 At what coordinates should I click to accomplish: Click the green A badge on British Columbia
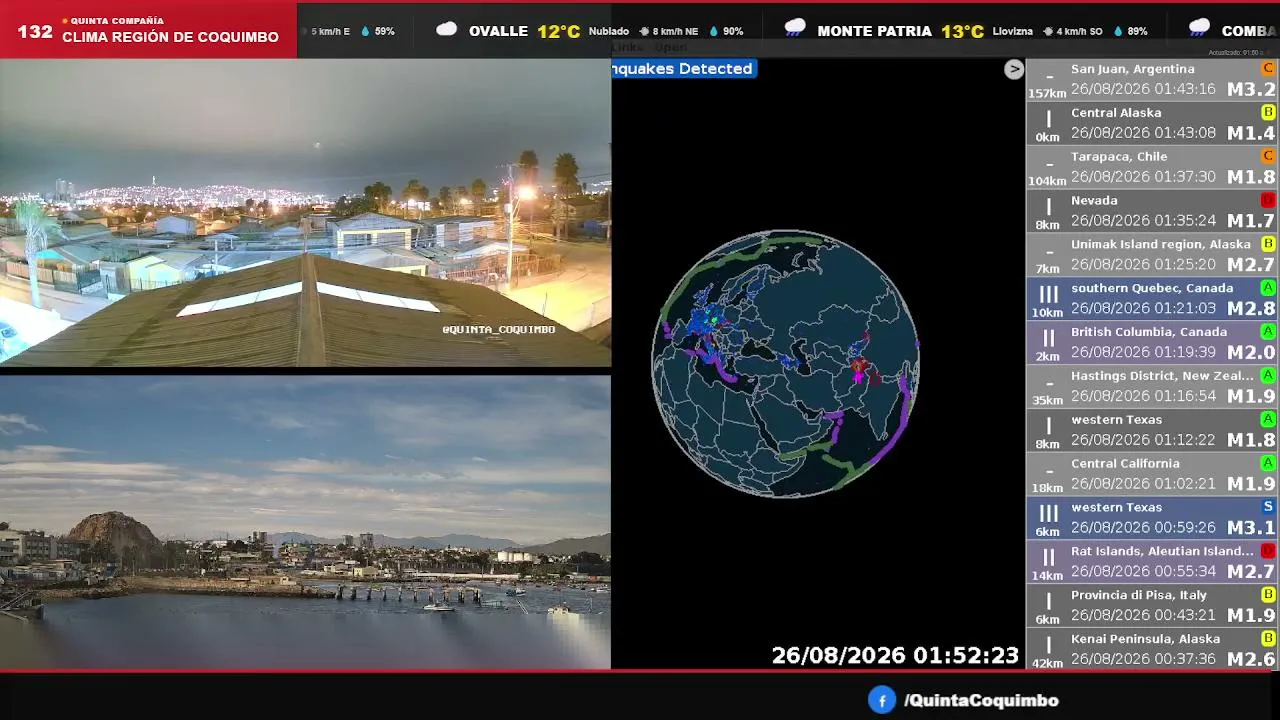1268,332
